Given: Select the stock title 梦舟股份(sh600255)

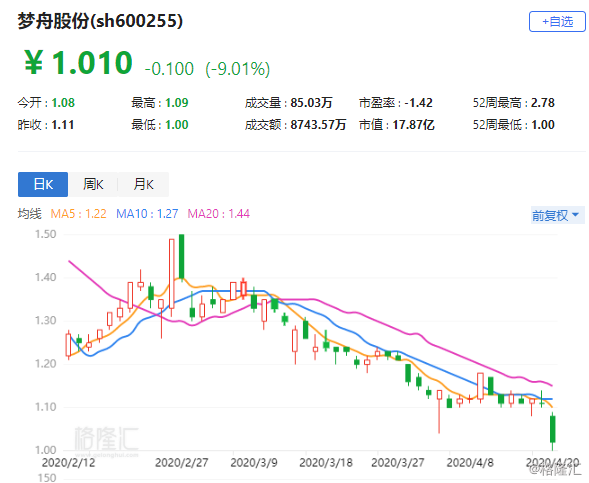Looking at the screenshot, I should [x=100, y=21].
